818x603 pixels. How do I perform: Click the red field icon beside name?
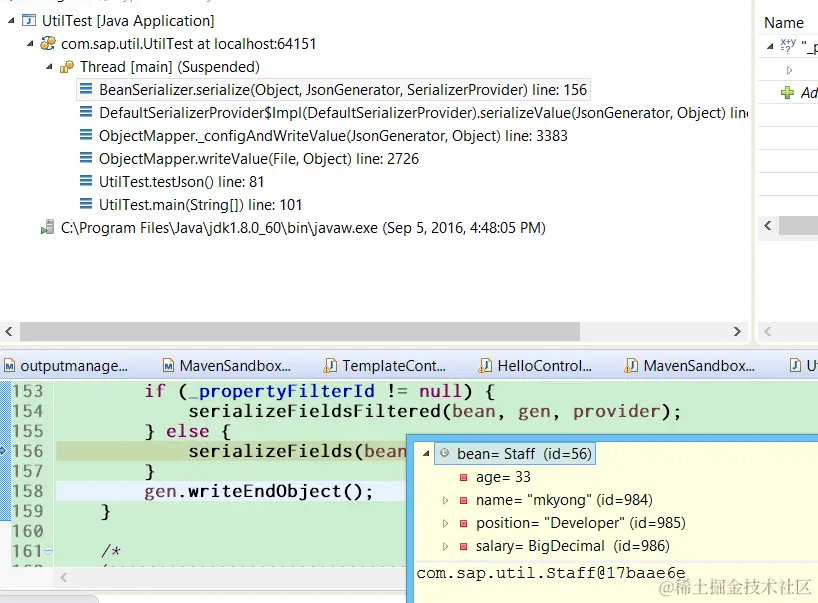463,500
